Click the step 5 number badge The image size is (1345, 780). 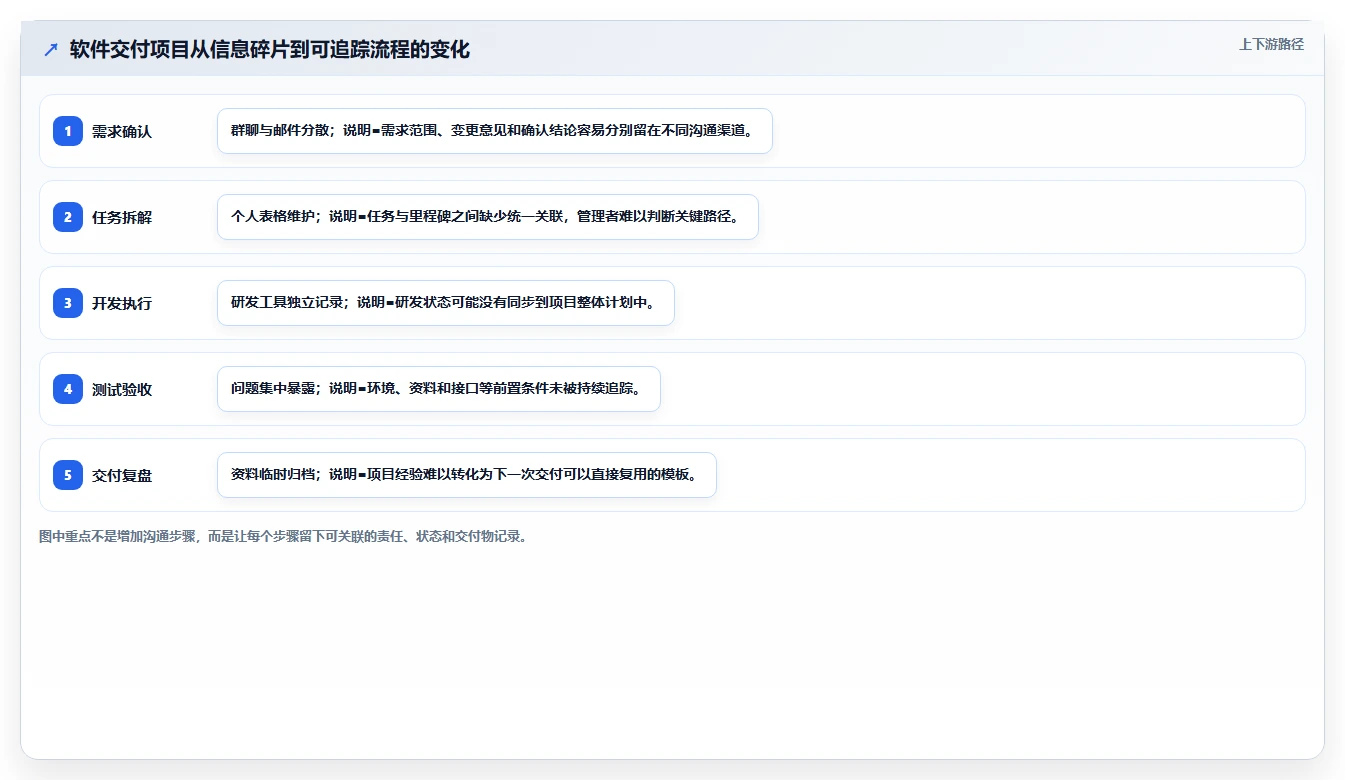tap(68, 475)
